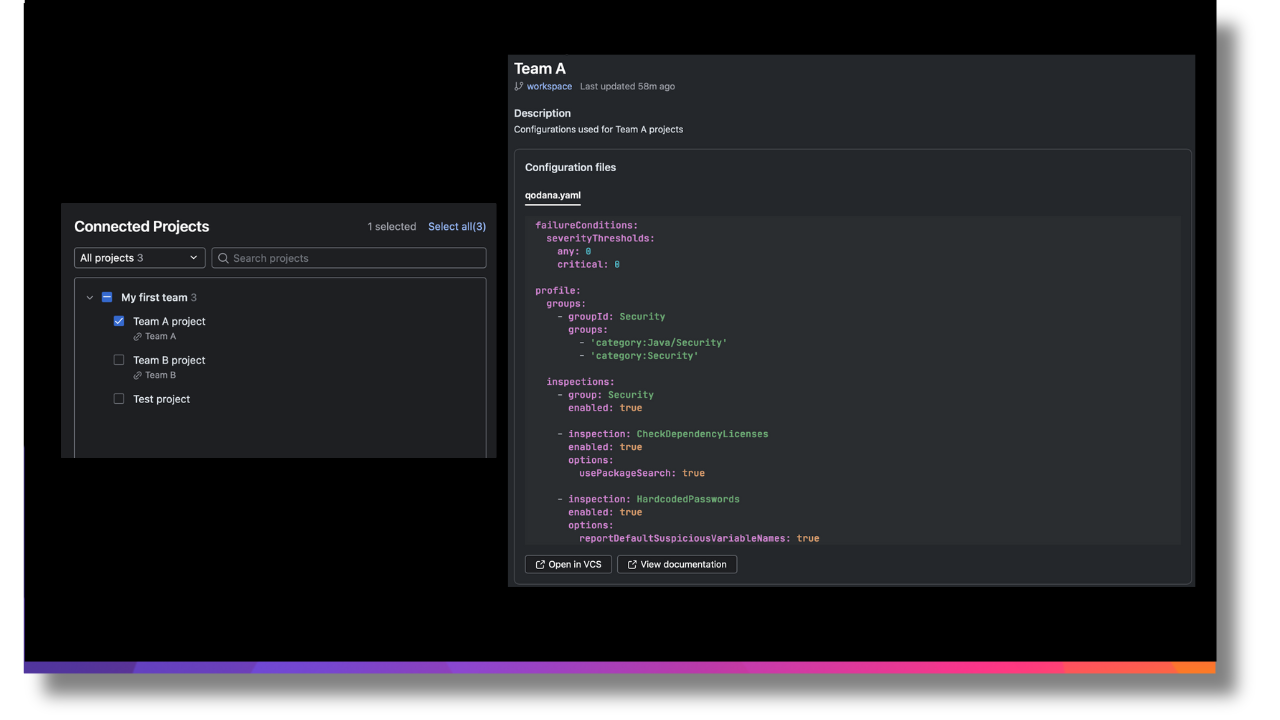Switch to the qodana.yaml tab
The height and width of the screenshot is (720, 1280).
point(552,196)
